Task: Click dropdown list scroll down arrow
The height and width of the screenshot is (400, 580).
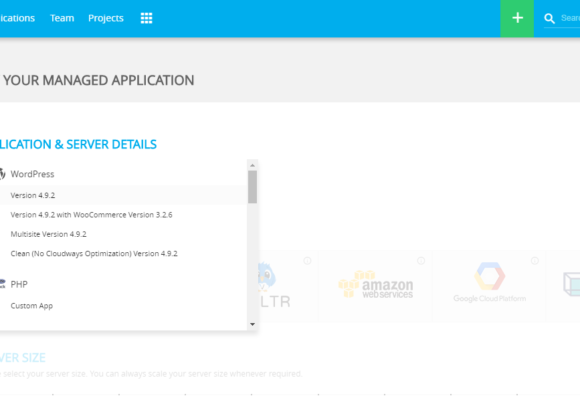Action: tap(252, 325)
